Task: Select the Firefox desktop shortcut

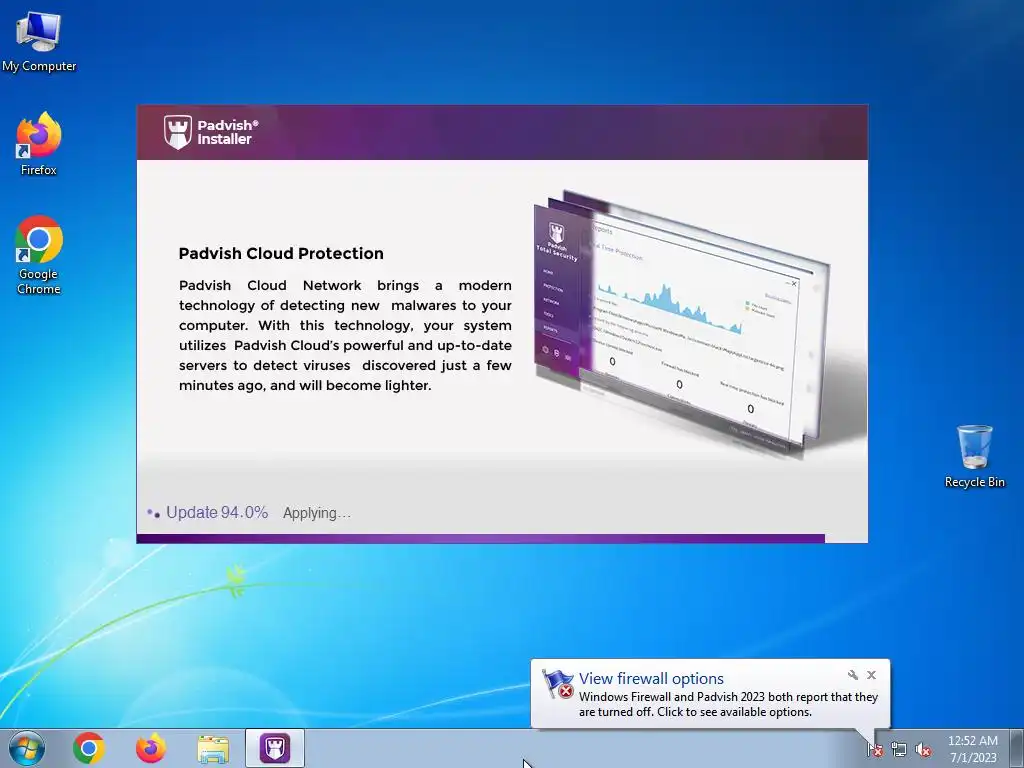Action: (x=39, y=144)
